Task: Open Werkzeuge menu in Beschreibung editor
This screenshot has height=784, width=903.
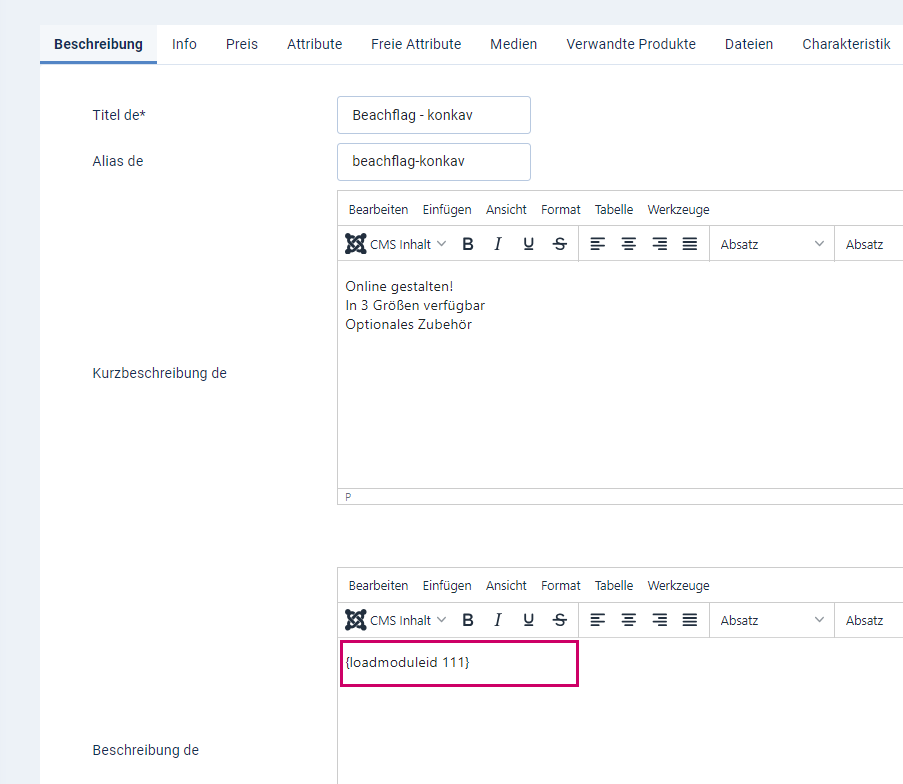Action: [x=678, y=586]
